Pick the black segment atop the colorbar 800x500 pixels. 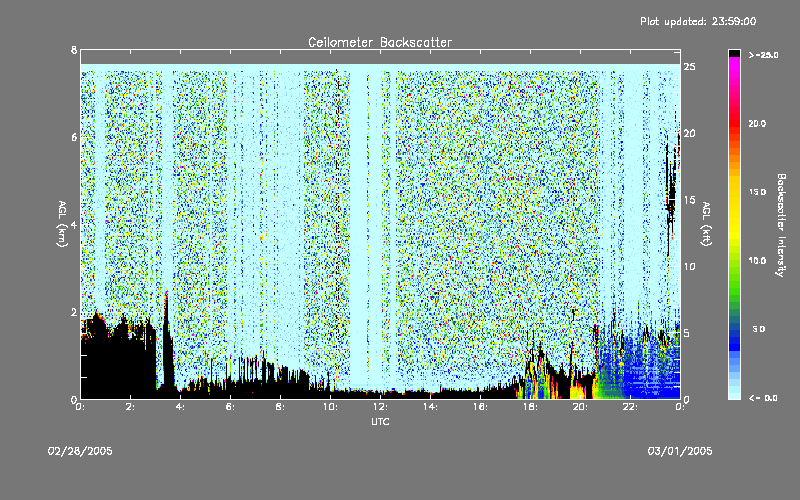pyautogui.click(x=734, y=53)
